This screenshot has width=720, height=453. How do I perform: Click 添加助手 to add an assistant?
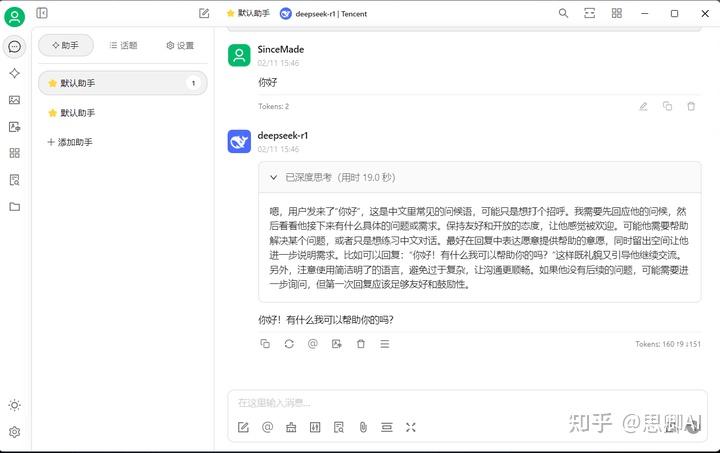coord(70,142)
